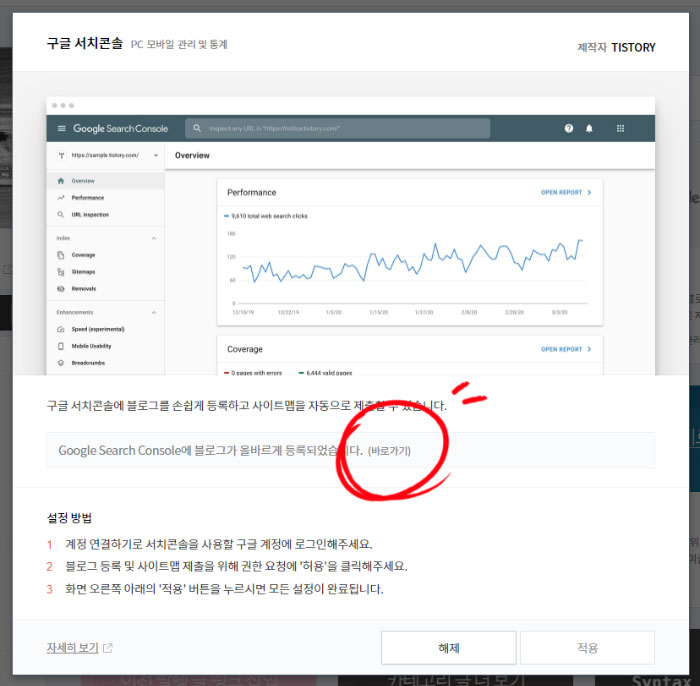
Task: Click the gauge icon next to Speed (experimental)
Action: 61,329
